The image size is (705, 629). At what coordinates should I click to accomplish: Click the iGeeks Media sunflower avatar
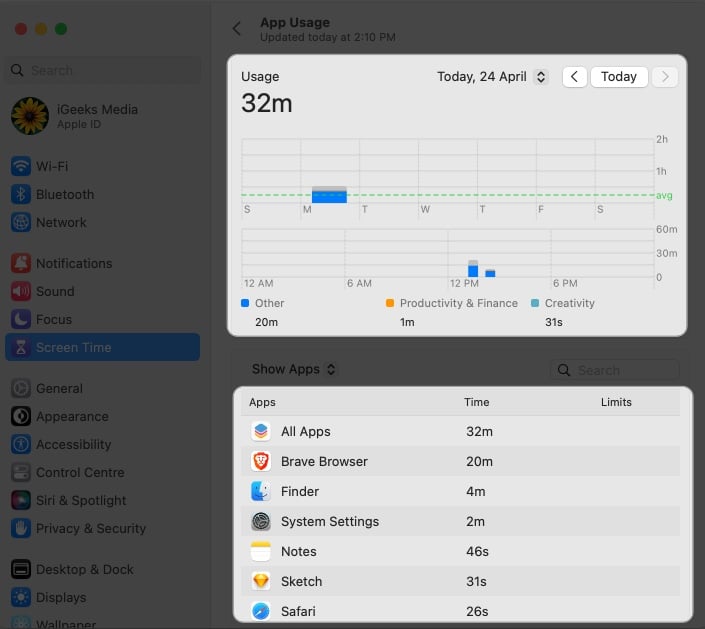point(30,116)
